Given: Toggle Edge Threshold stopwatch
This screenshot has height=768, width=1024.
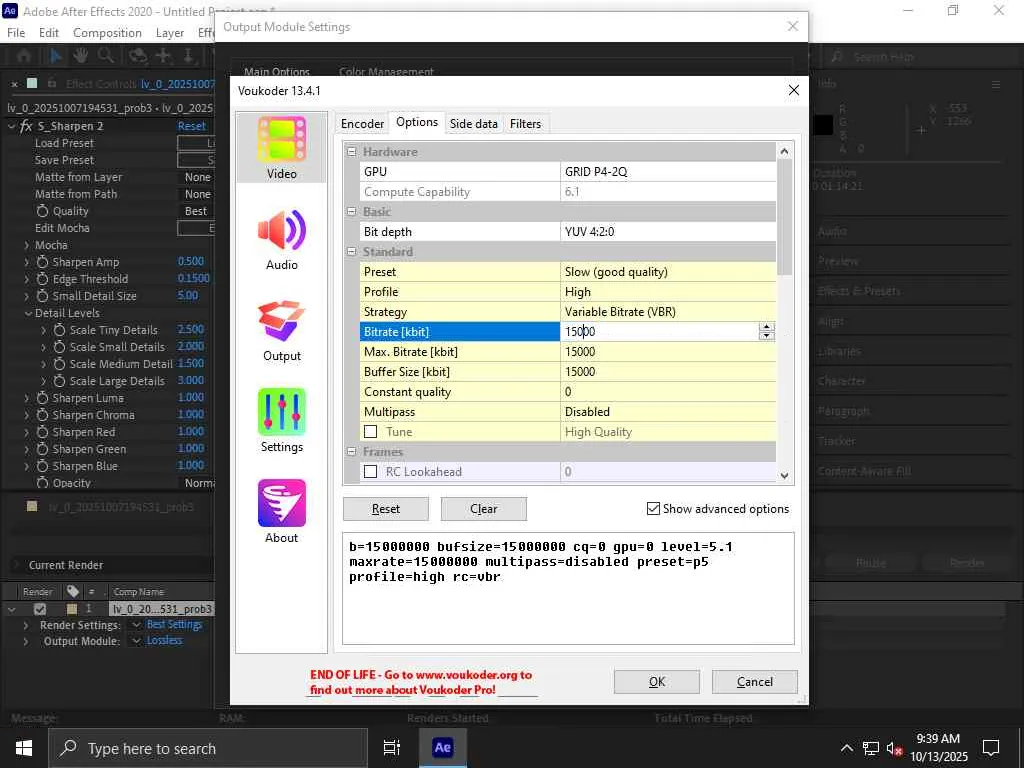Looking at the screenshot, I should coord(42,279).
